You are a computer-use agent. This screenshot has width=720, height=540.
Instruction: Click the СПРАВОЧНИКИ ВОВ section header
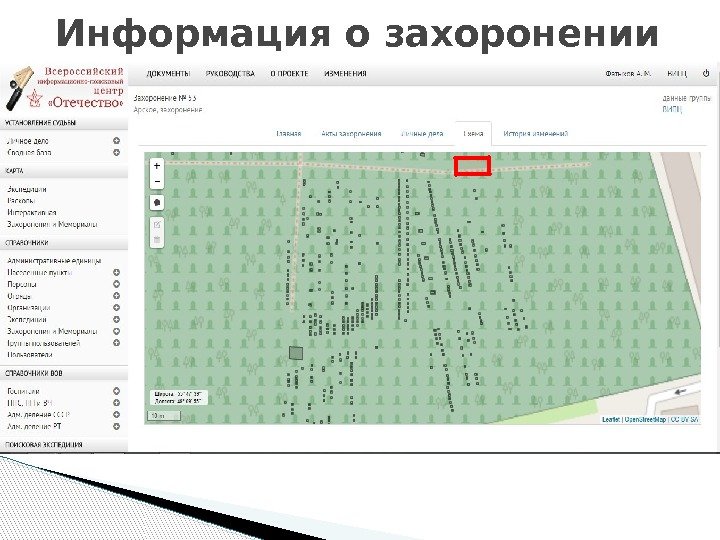(x=34, y=373)
